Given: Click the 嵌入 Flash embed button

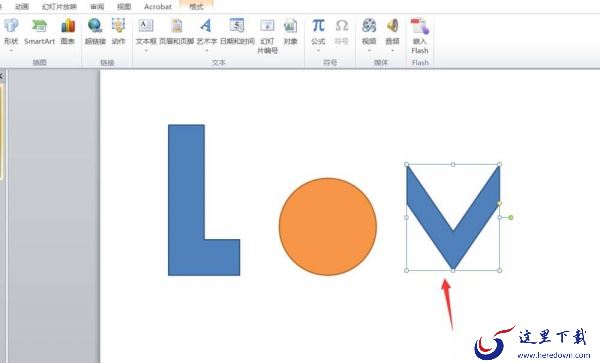Looking at the screenshot, I should [420, 36].
